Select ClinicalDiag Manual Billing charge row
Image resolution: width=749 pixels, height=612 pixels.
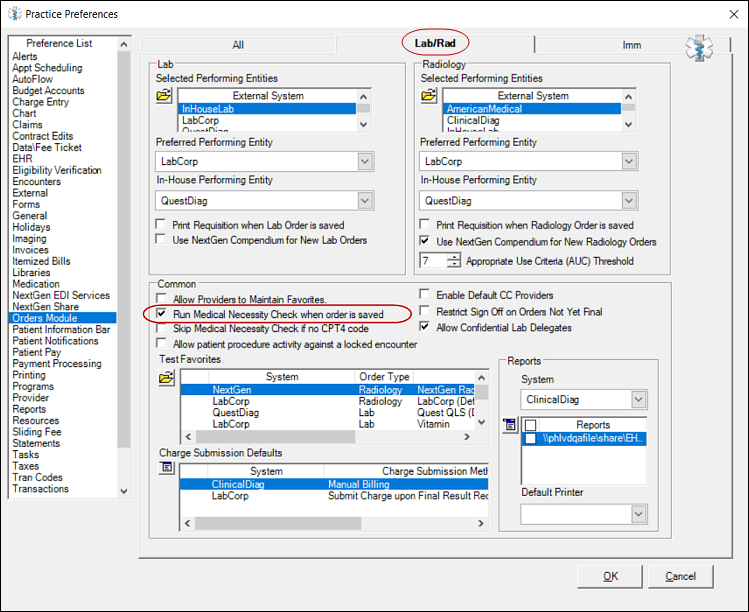pos(334,484)
